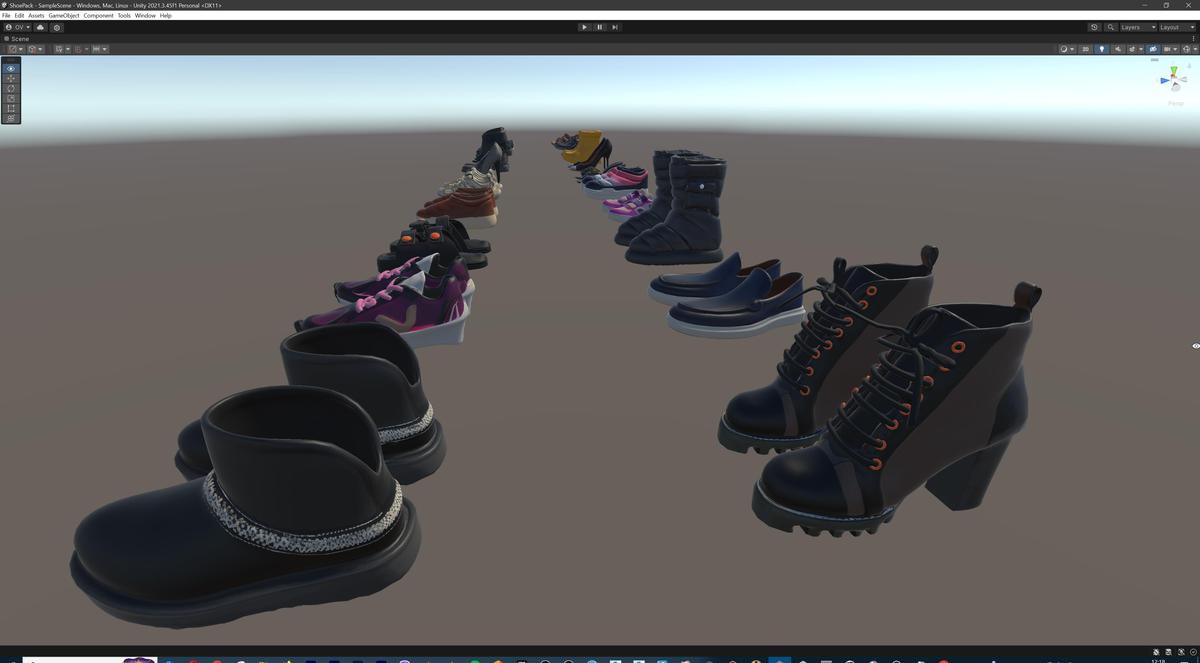Screen dimensions: 1200x663
Task: Activate the View/Hand tool
Action: 10,68
